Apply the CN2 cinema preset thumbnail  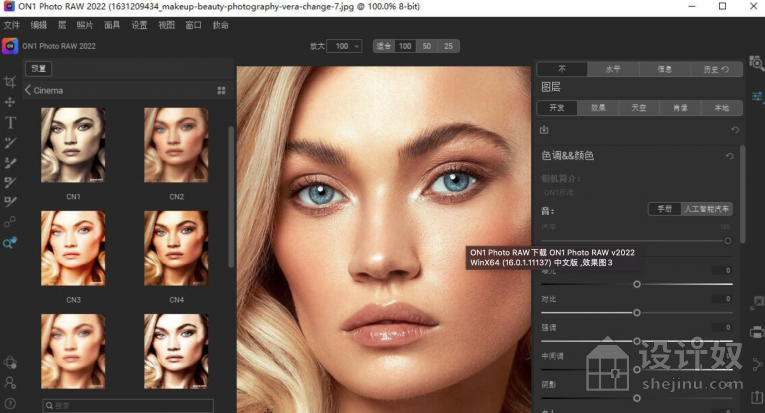(176, 145)
